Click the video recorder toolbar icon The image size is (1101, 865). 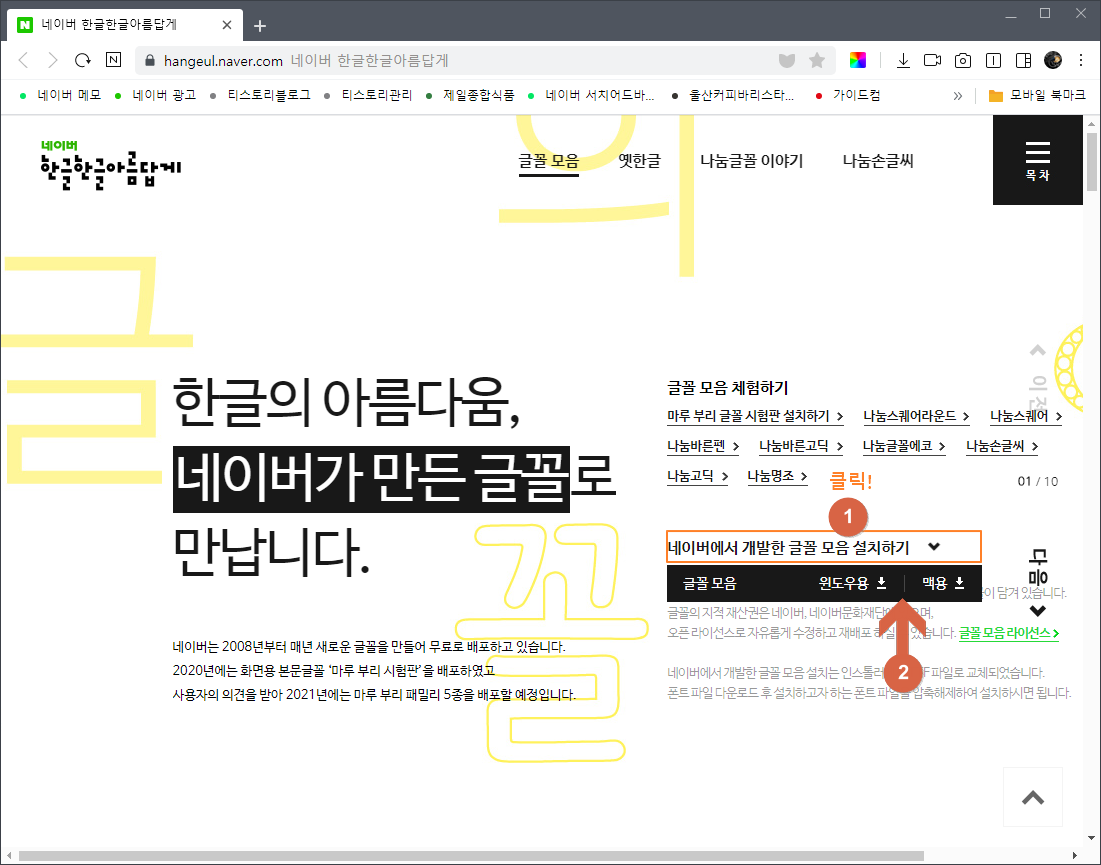point(932,60)
